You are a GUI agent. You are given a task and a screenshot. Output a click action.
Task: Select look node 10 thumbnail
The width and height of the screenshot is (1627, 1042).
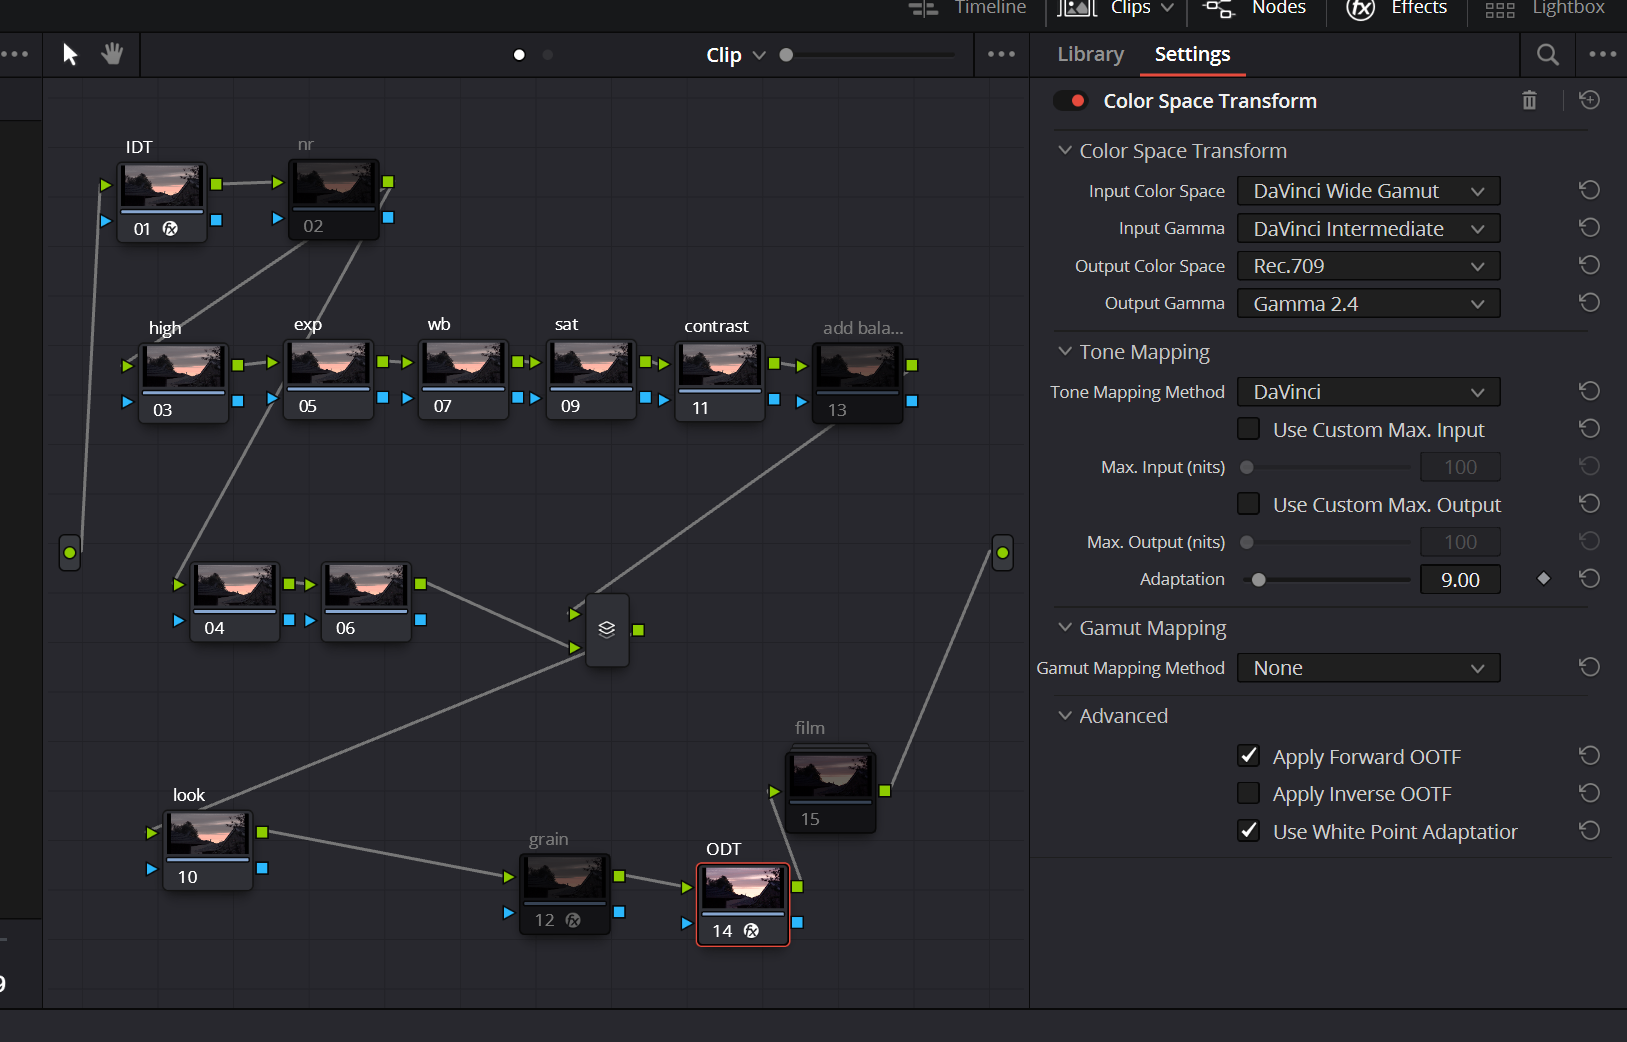(x=208, y=834)
